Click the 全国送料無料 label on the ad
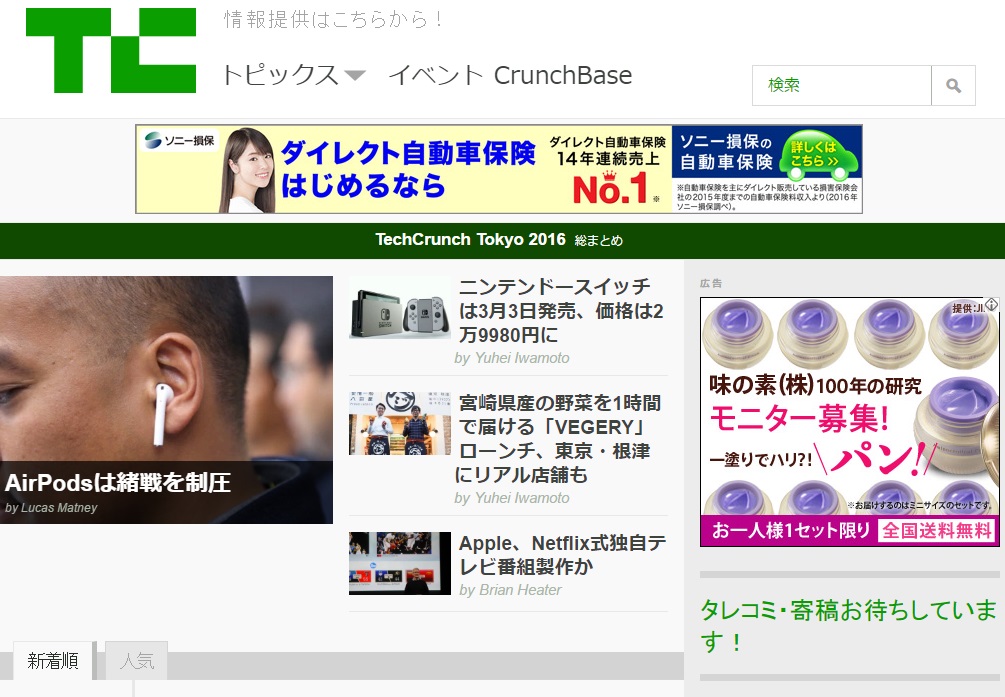Image resolution: width=1005 pixels, height=697 pixels. click(x=937, y=530)
